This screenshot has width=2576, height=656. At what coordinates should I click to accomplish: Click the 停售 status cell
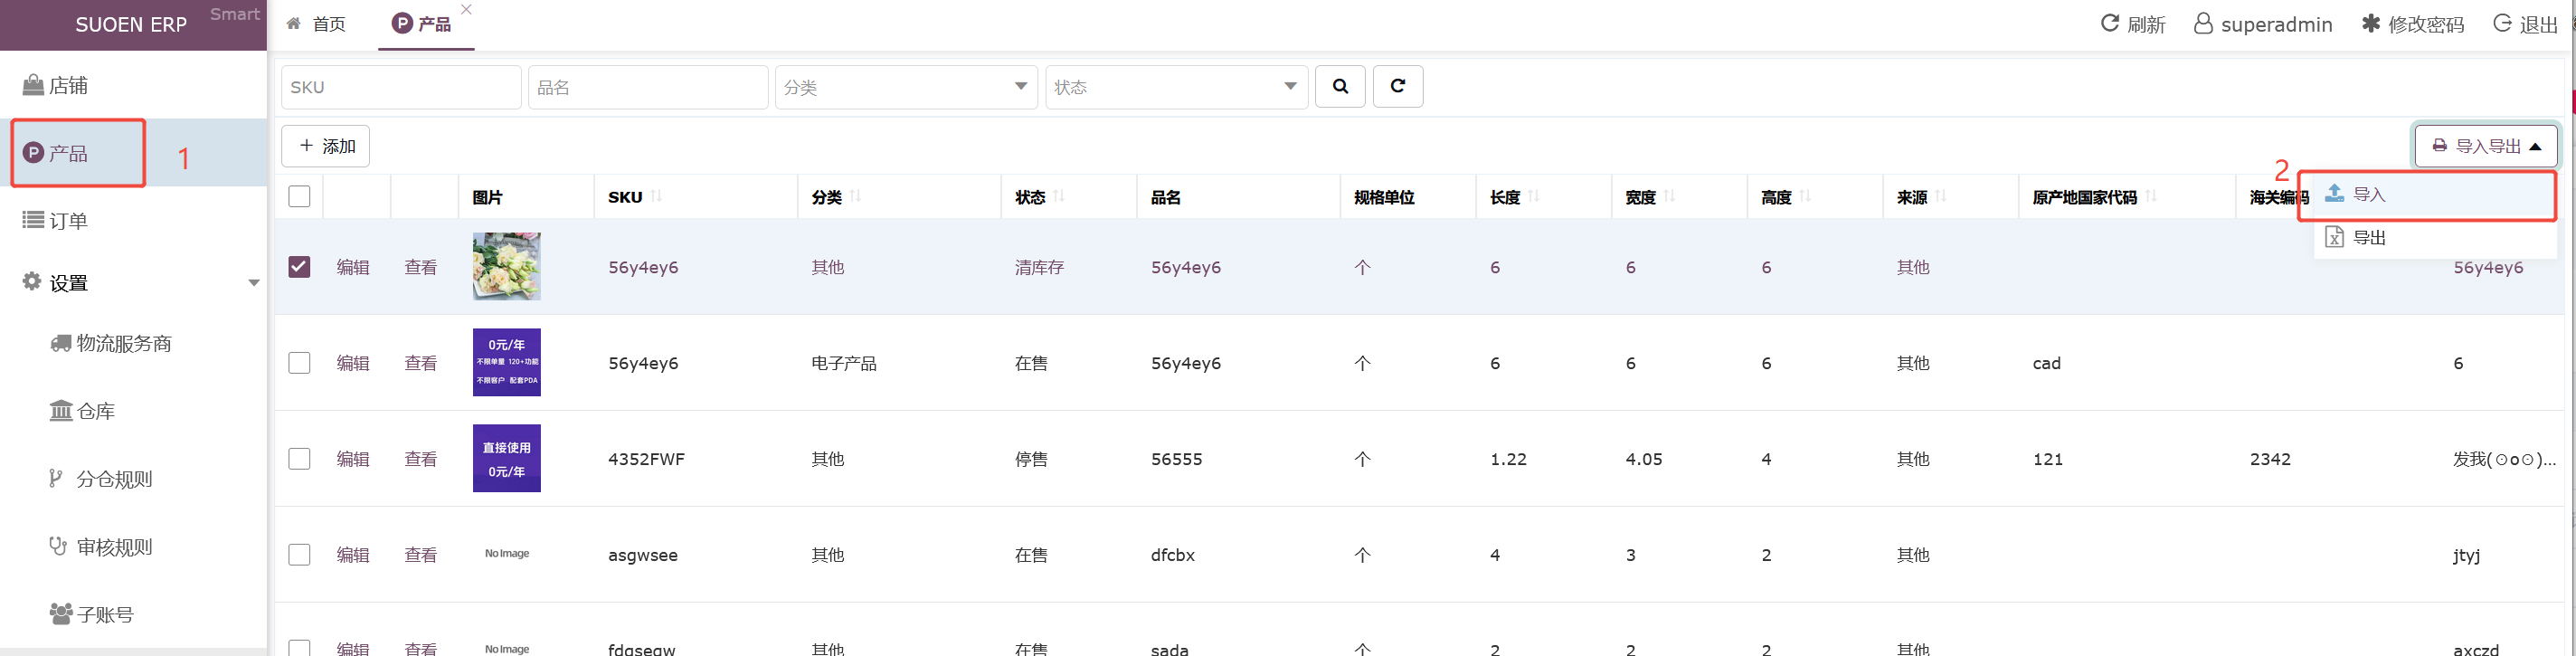point(1031,459)
